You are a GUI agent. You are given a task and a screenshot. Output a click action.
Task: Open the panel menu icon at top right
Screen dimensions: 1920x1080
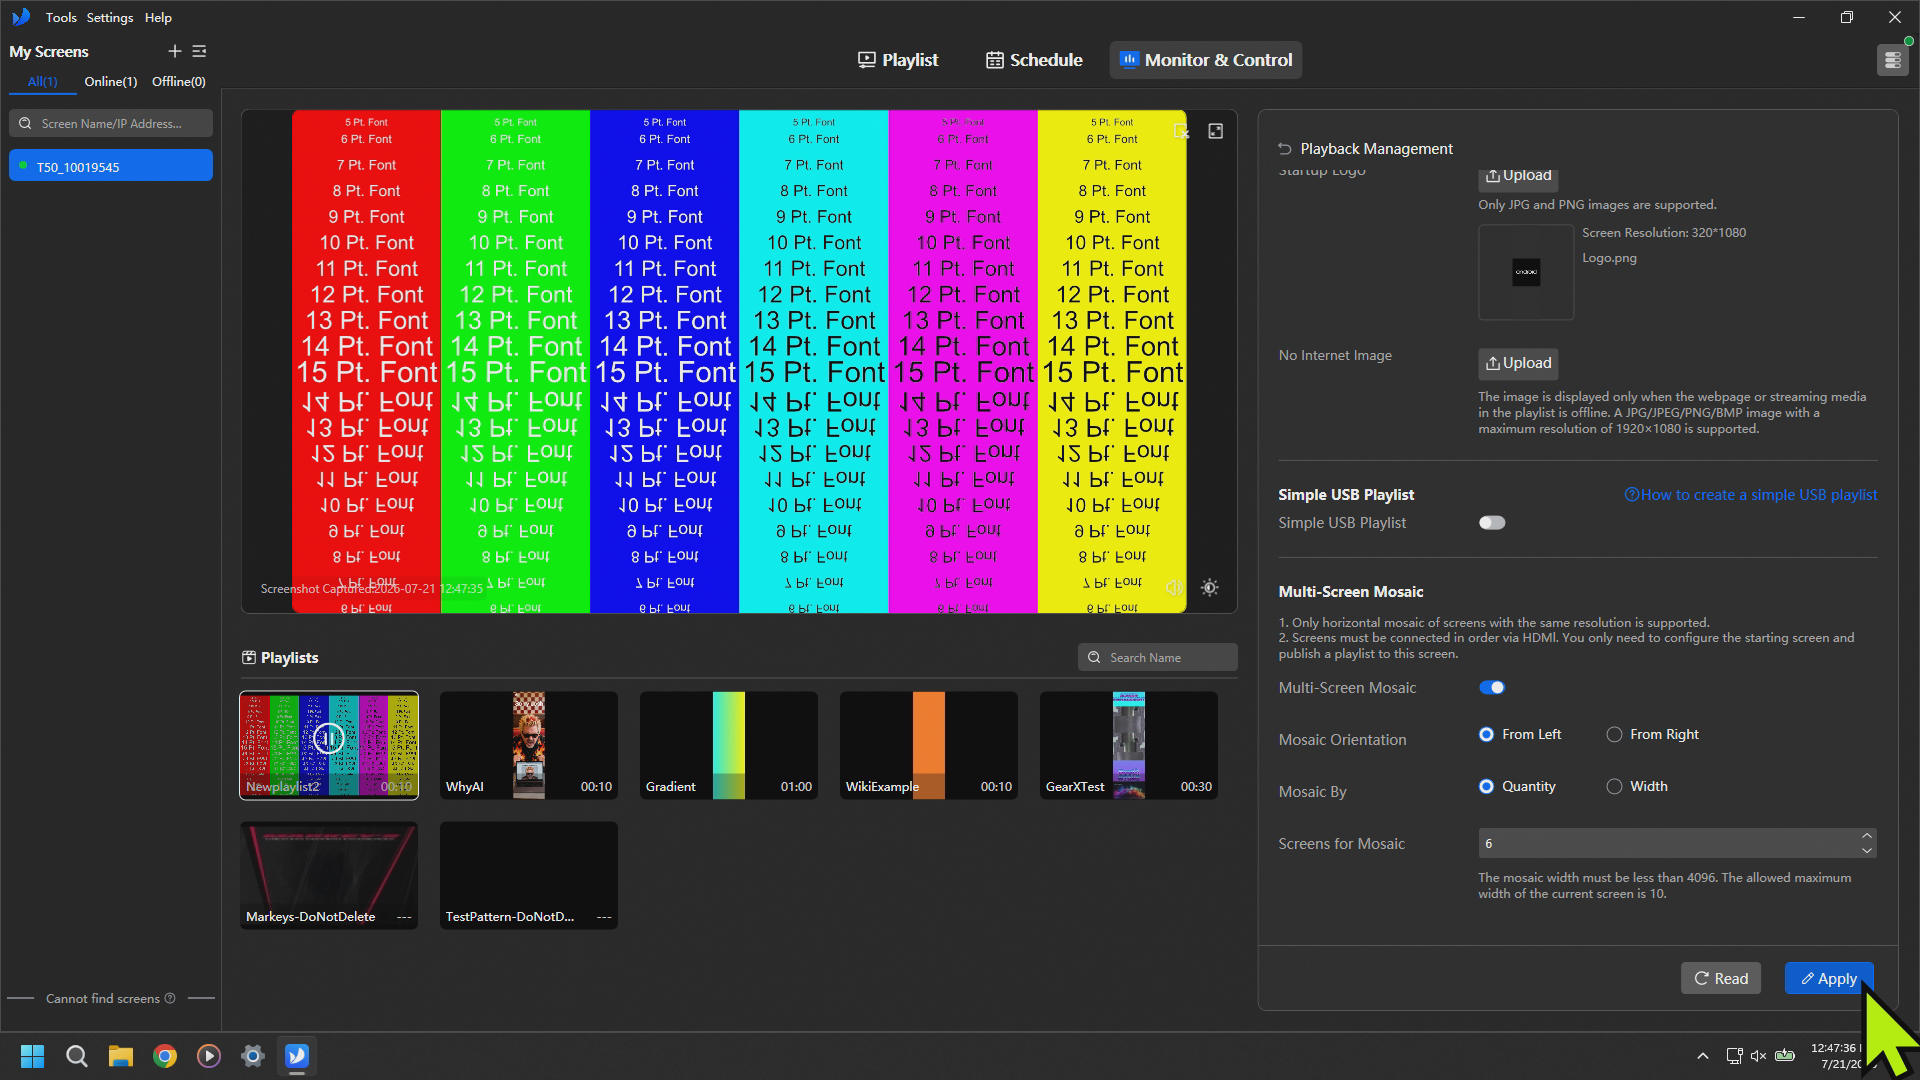(x=1892, y=60)
